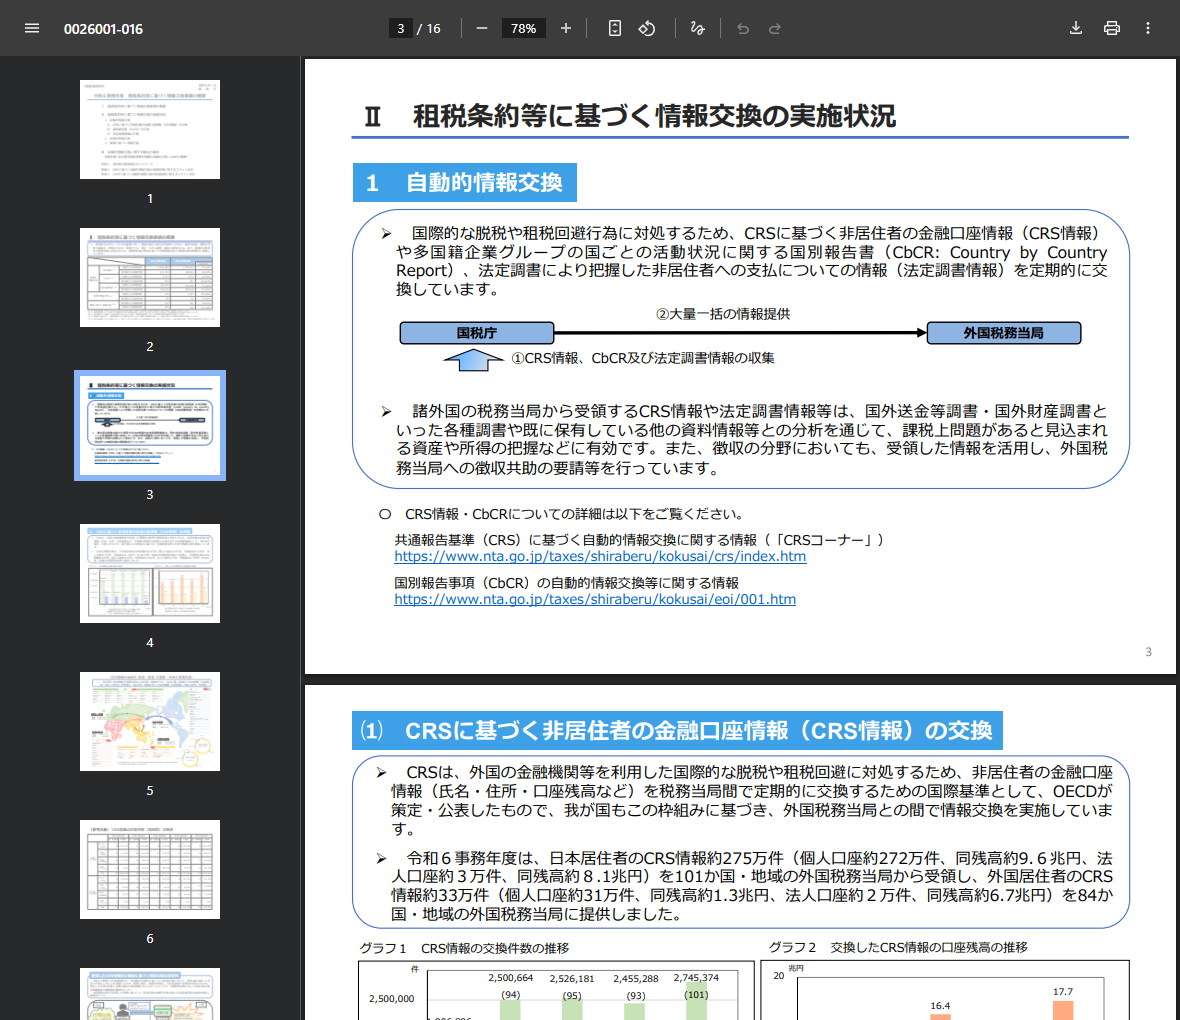This screenshot has width=1180, height=1020.
Task: Click the label ②大量一括の情報提供
Action: point(722,314)
